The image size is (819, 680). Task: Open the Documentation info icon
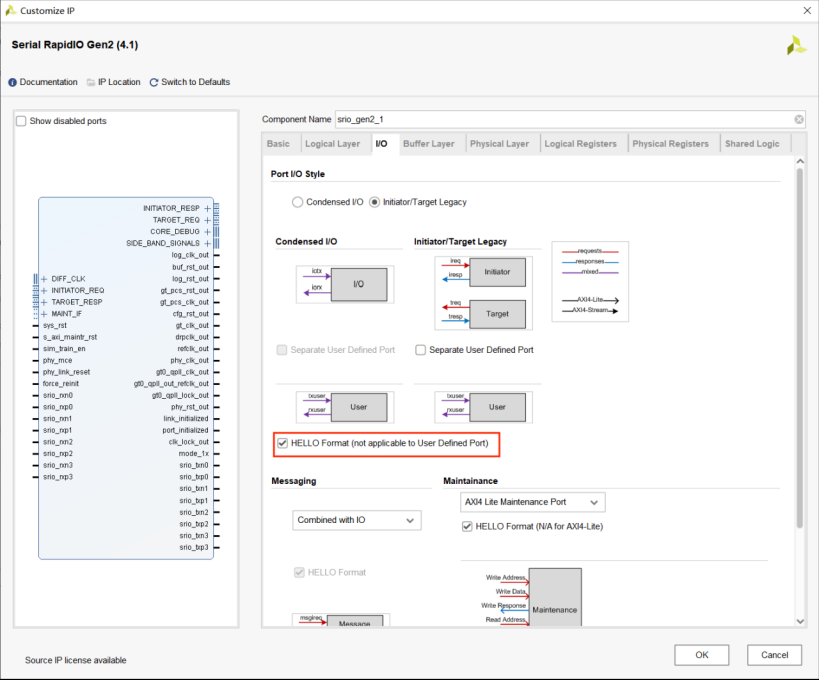pyautogui.click(x=12, y=83)
